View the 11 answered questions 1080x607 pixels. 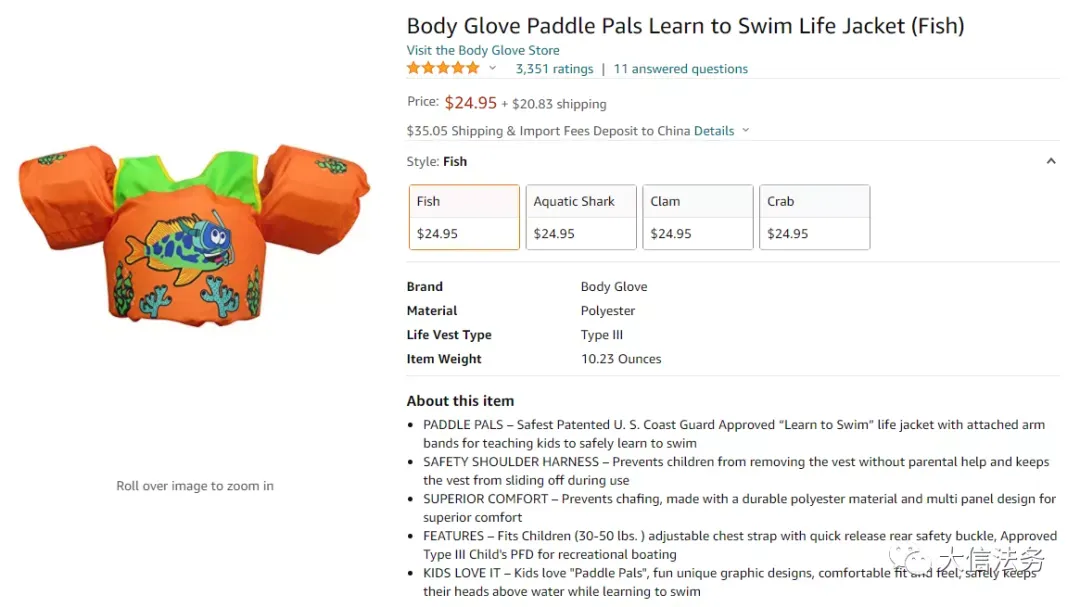click(681, 69)
